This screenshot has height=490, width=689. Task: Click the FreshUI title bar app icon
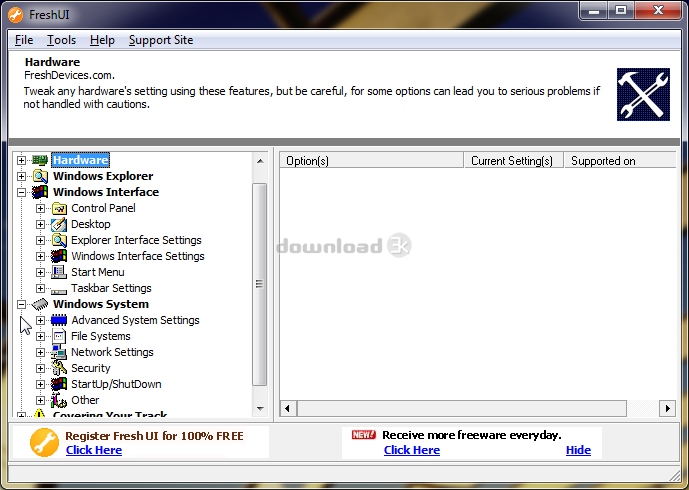(x=16, y=15)
